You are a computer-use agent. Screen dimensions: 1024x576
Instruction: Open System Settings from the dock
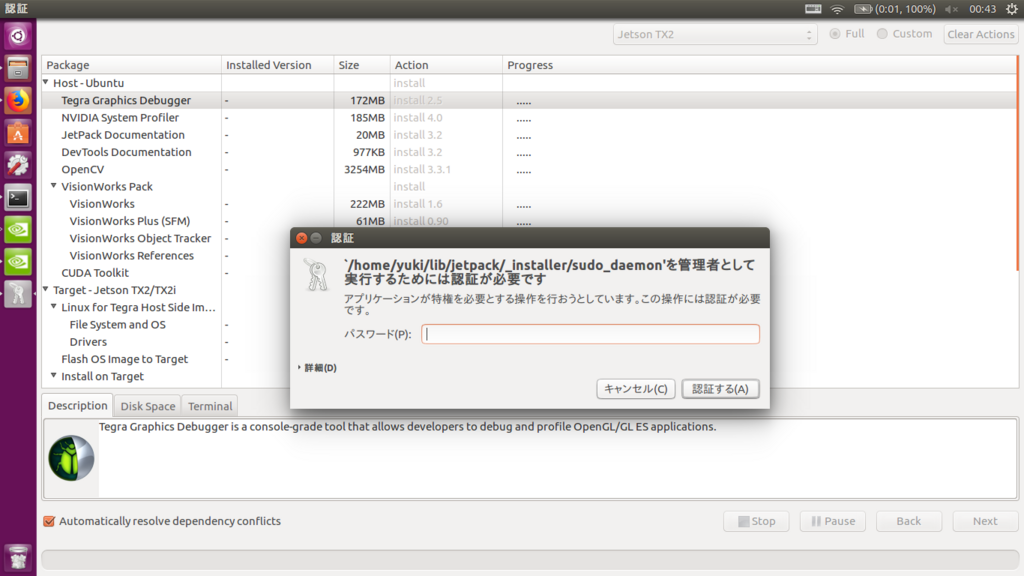click(18, 165)
